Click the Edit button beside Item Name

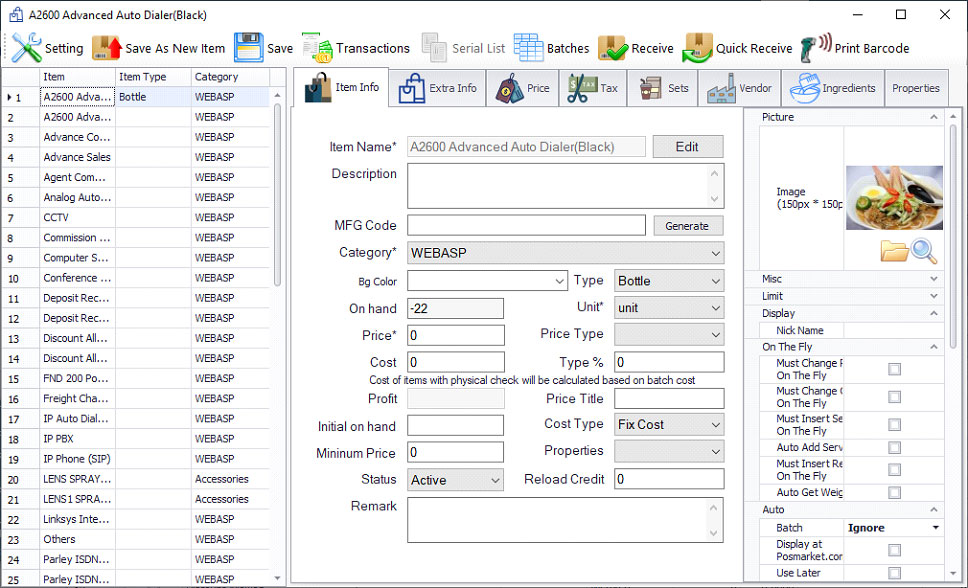688,147
